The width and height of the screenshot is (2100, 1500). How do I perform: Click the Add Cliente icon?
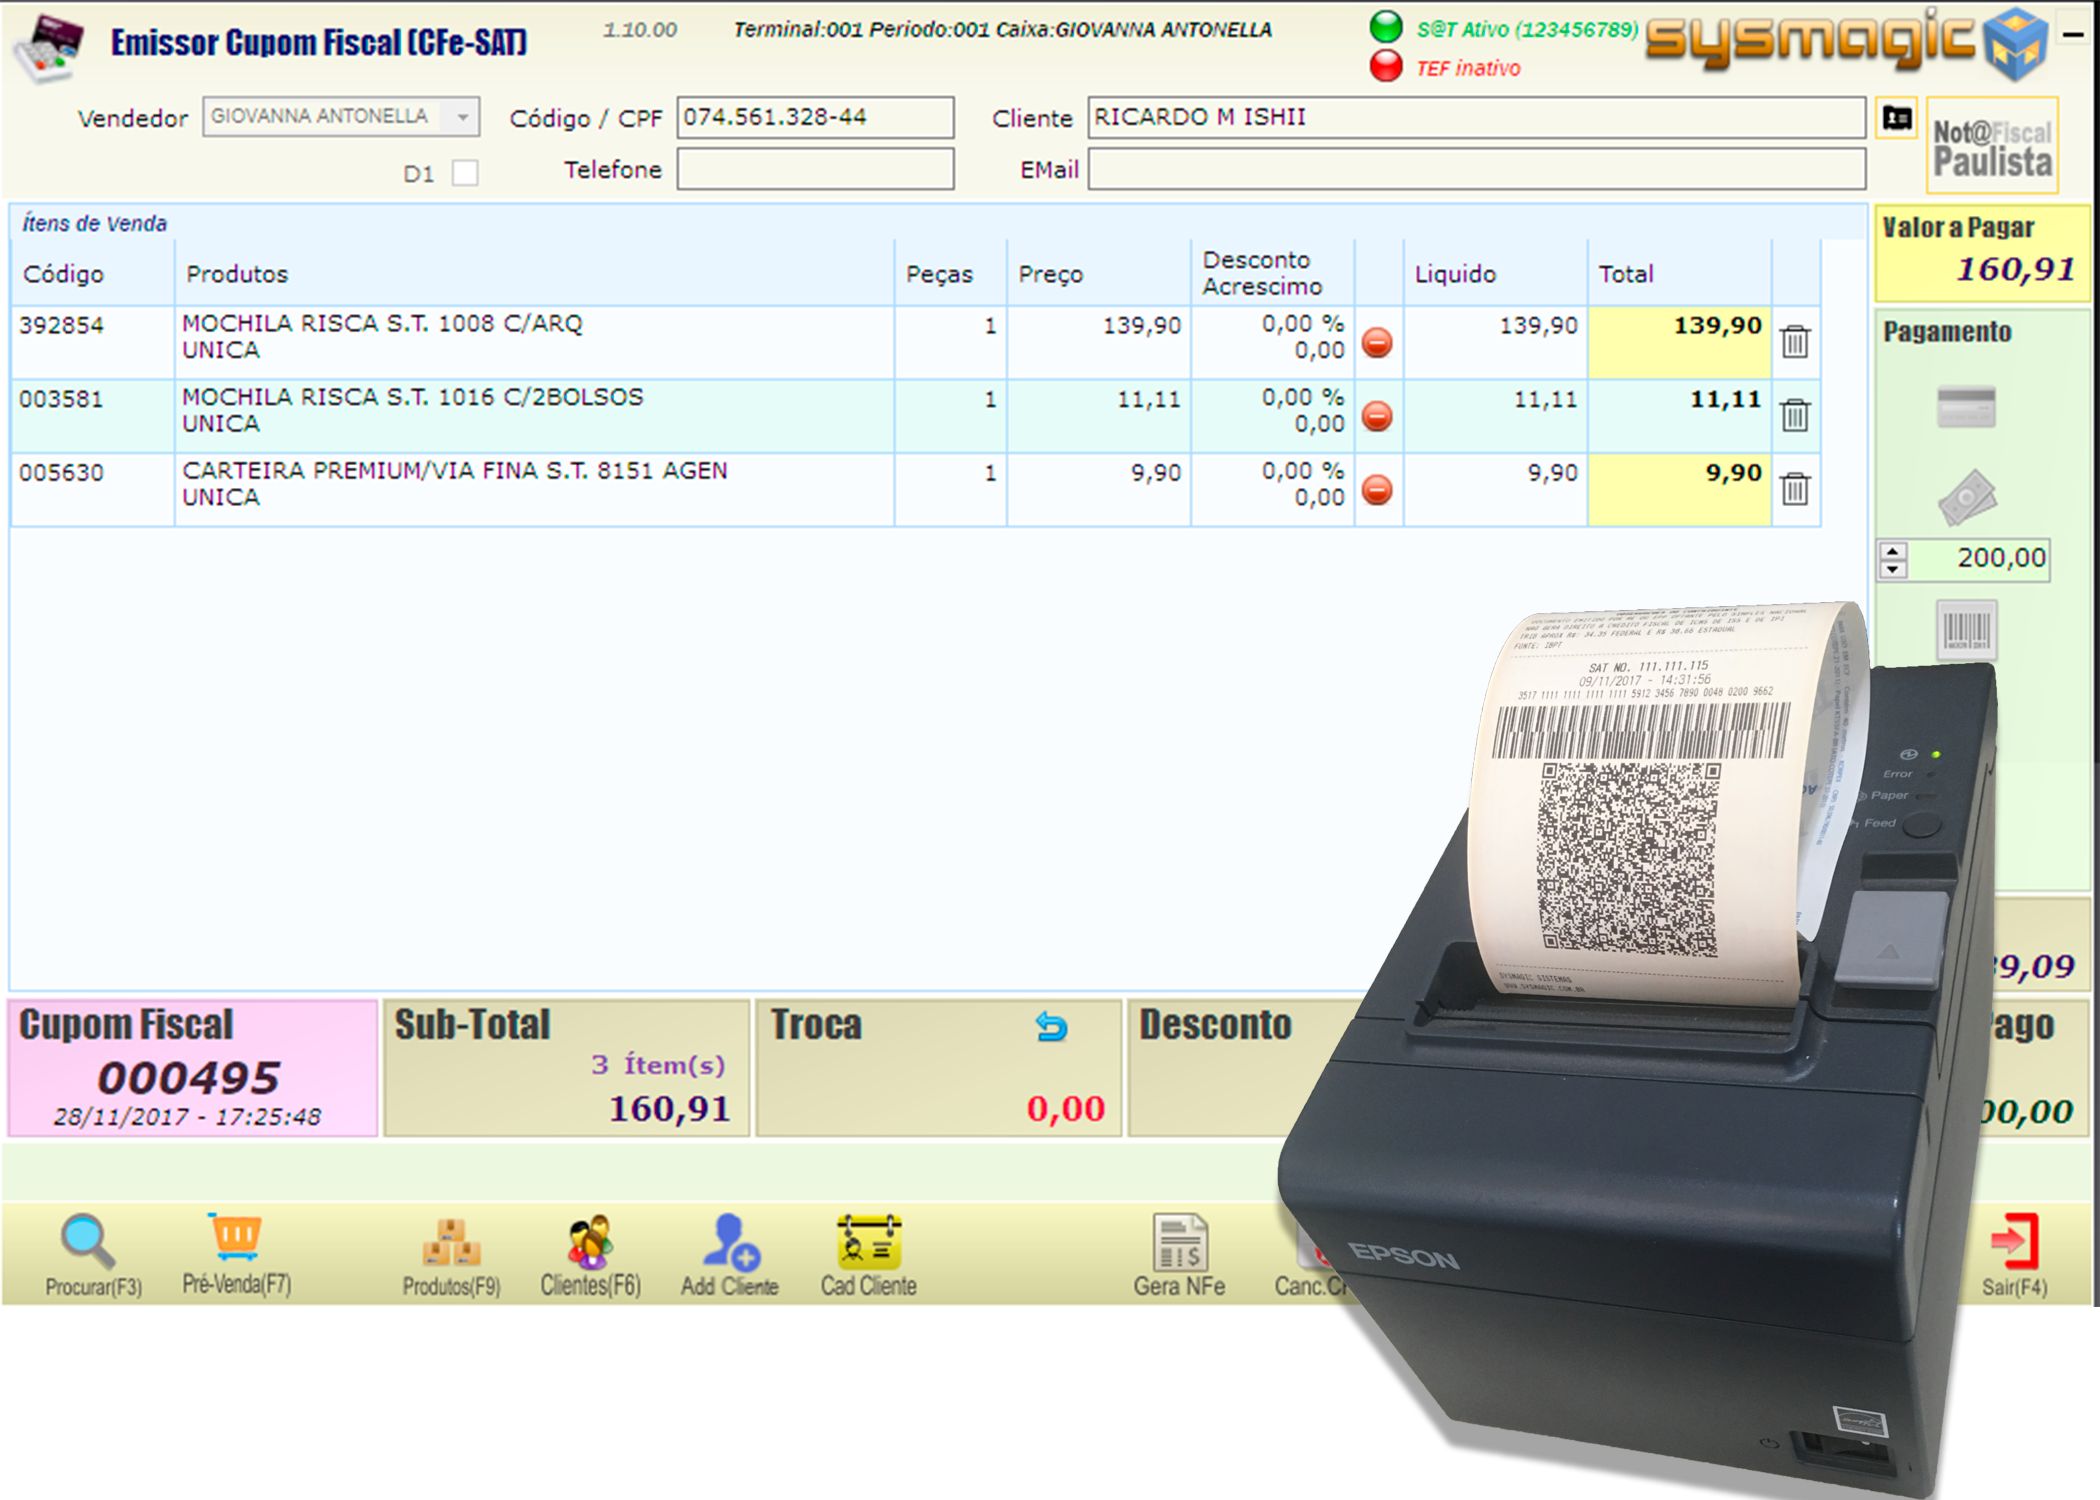(730, 1242)
